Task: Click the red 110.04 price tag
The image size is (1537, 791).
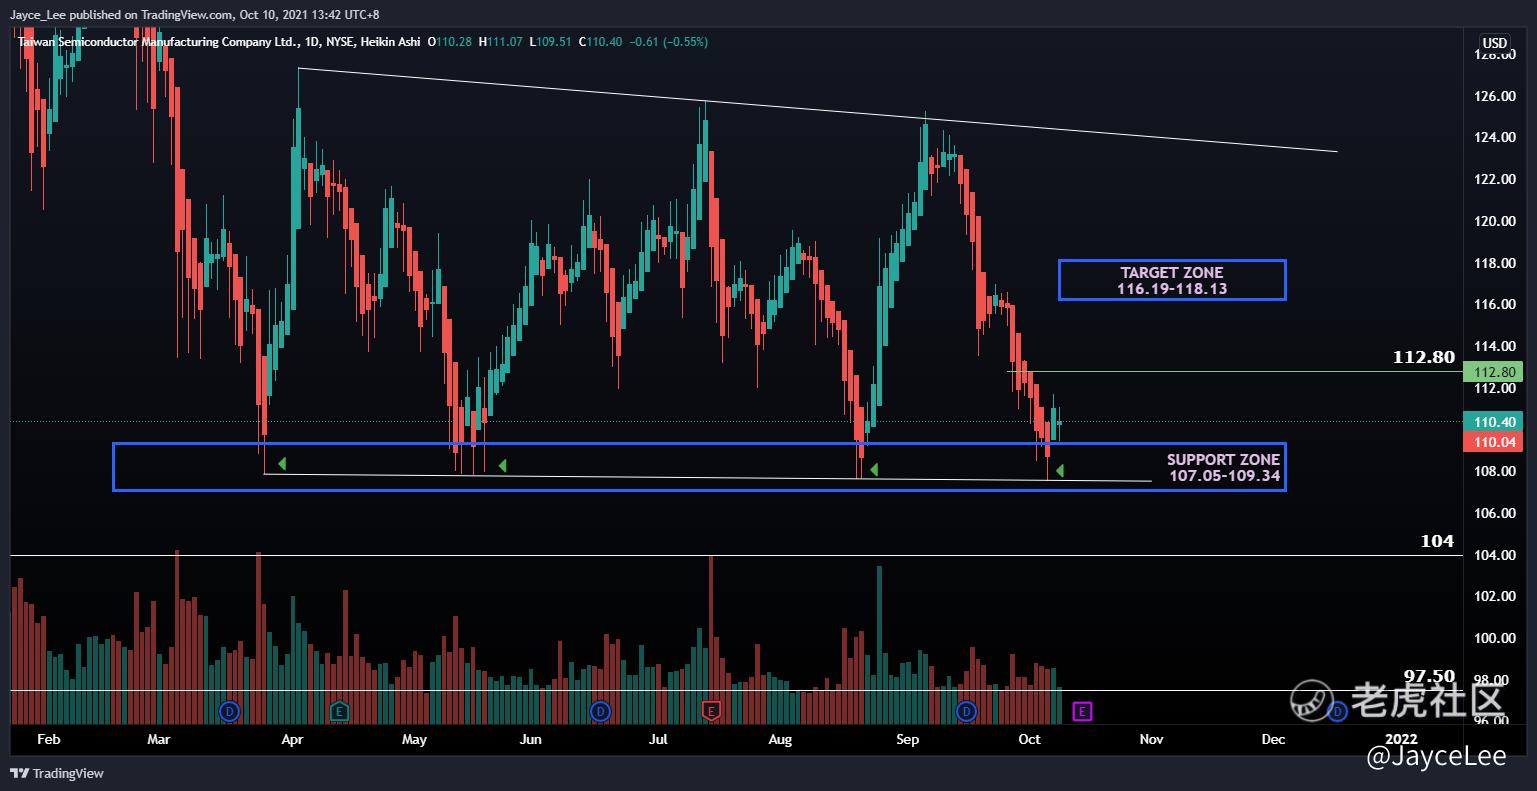Action: click(1491, 441)
